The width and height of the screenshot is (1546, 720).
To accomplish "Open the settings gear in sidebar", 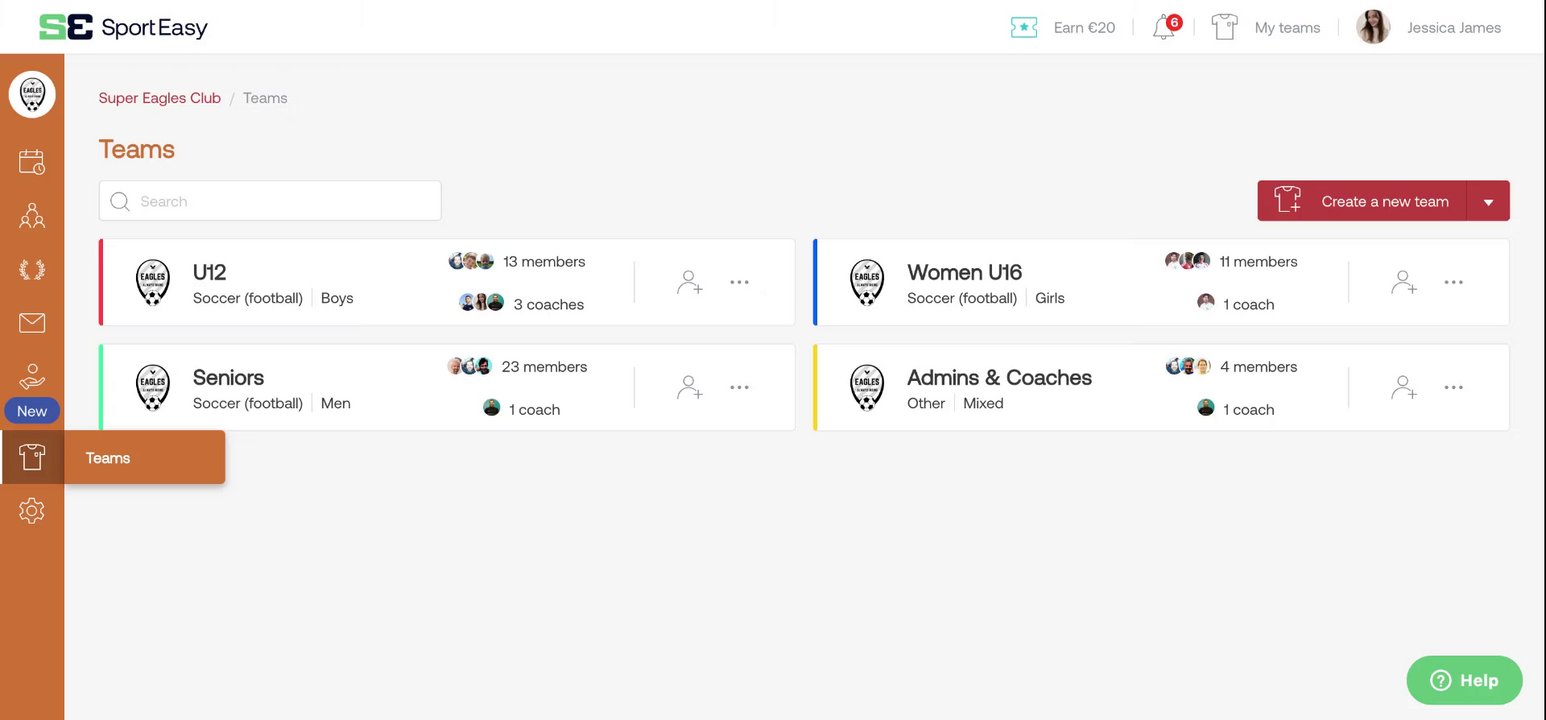I will click(x=32, y=511).
